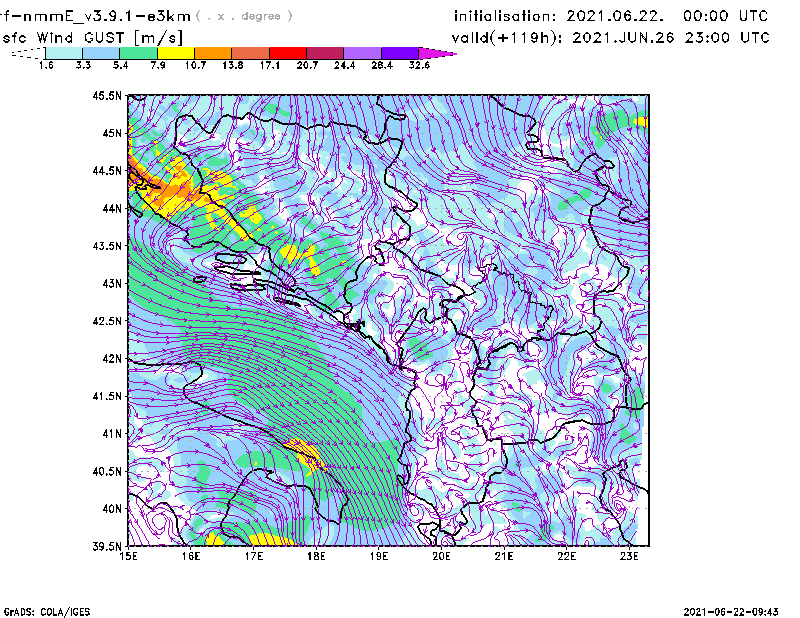Click the longitude label 17E
800x618 pixels.
coord(254,557)
